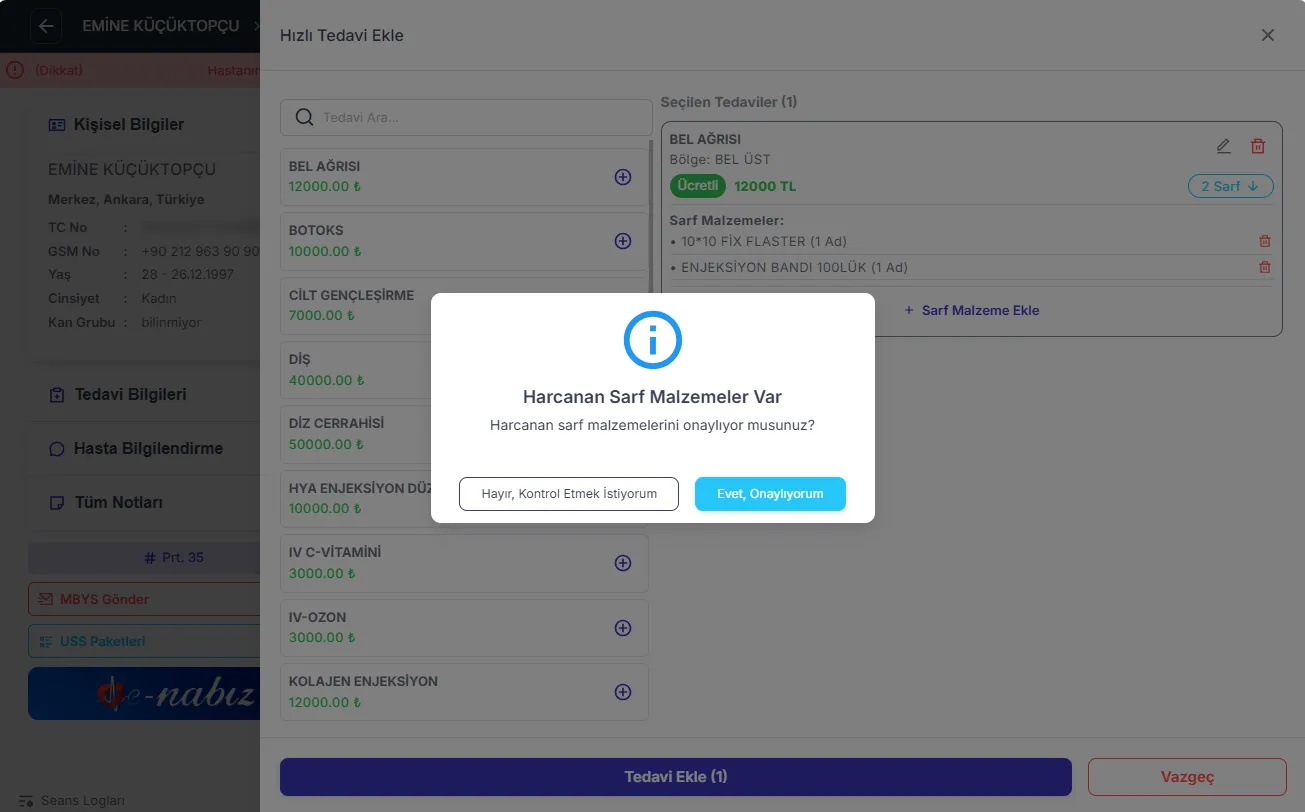The width and height of the screenshot is (1305, 812).
Task: Add BEL AĞRISI treatment with plus icon
Action: 623,177
